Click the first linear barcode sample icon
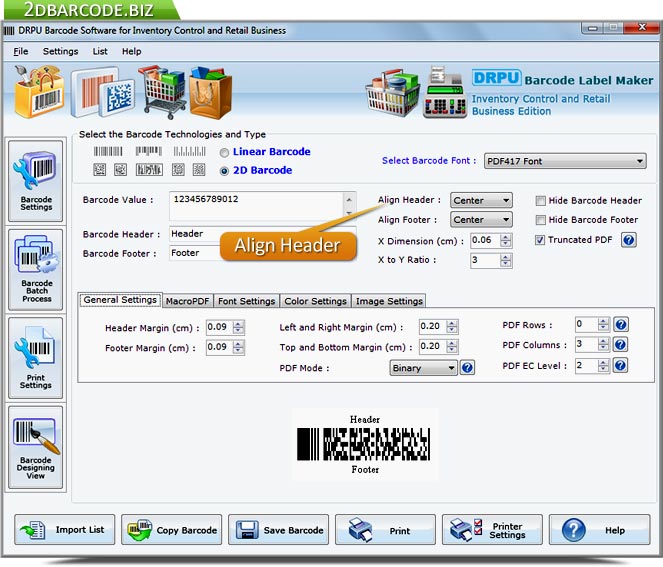Screen dimensions: 663x567 point(108,151)
